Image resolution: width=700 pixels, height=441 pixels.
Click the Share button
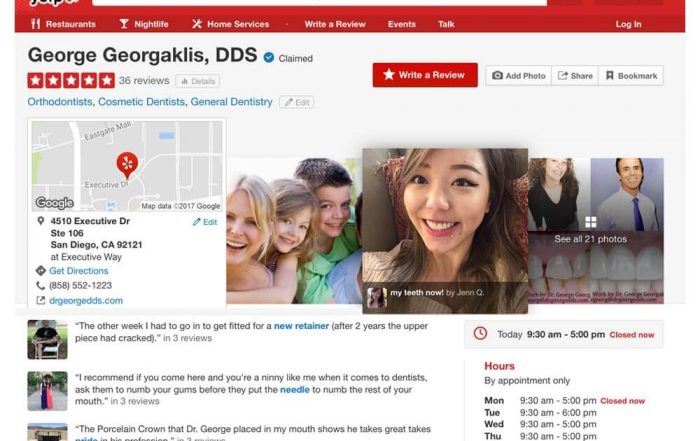575,76
